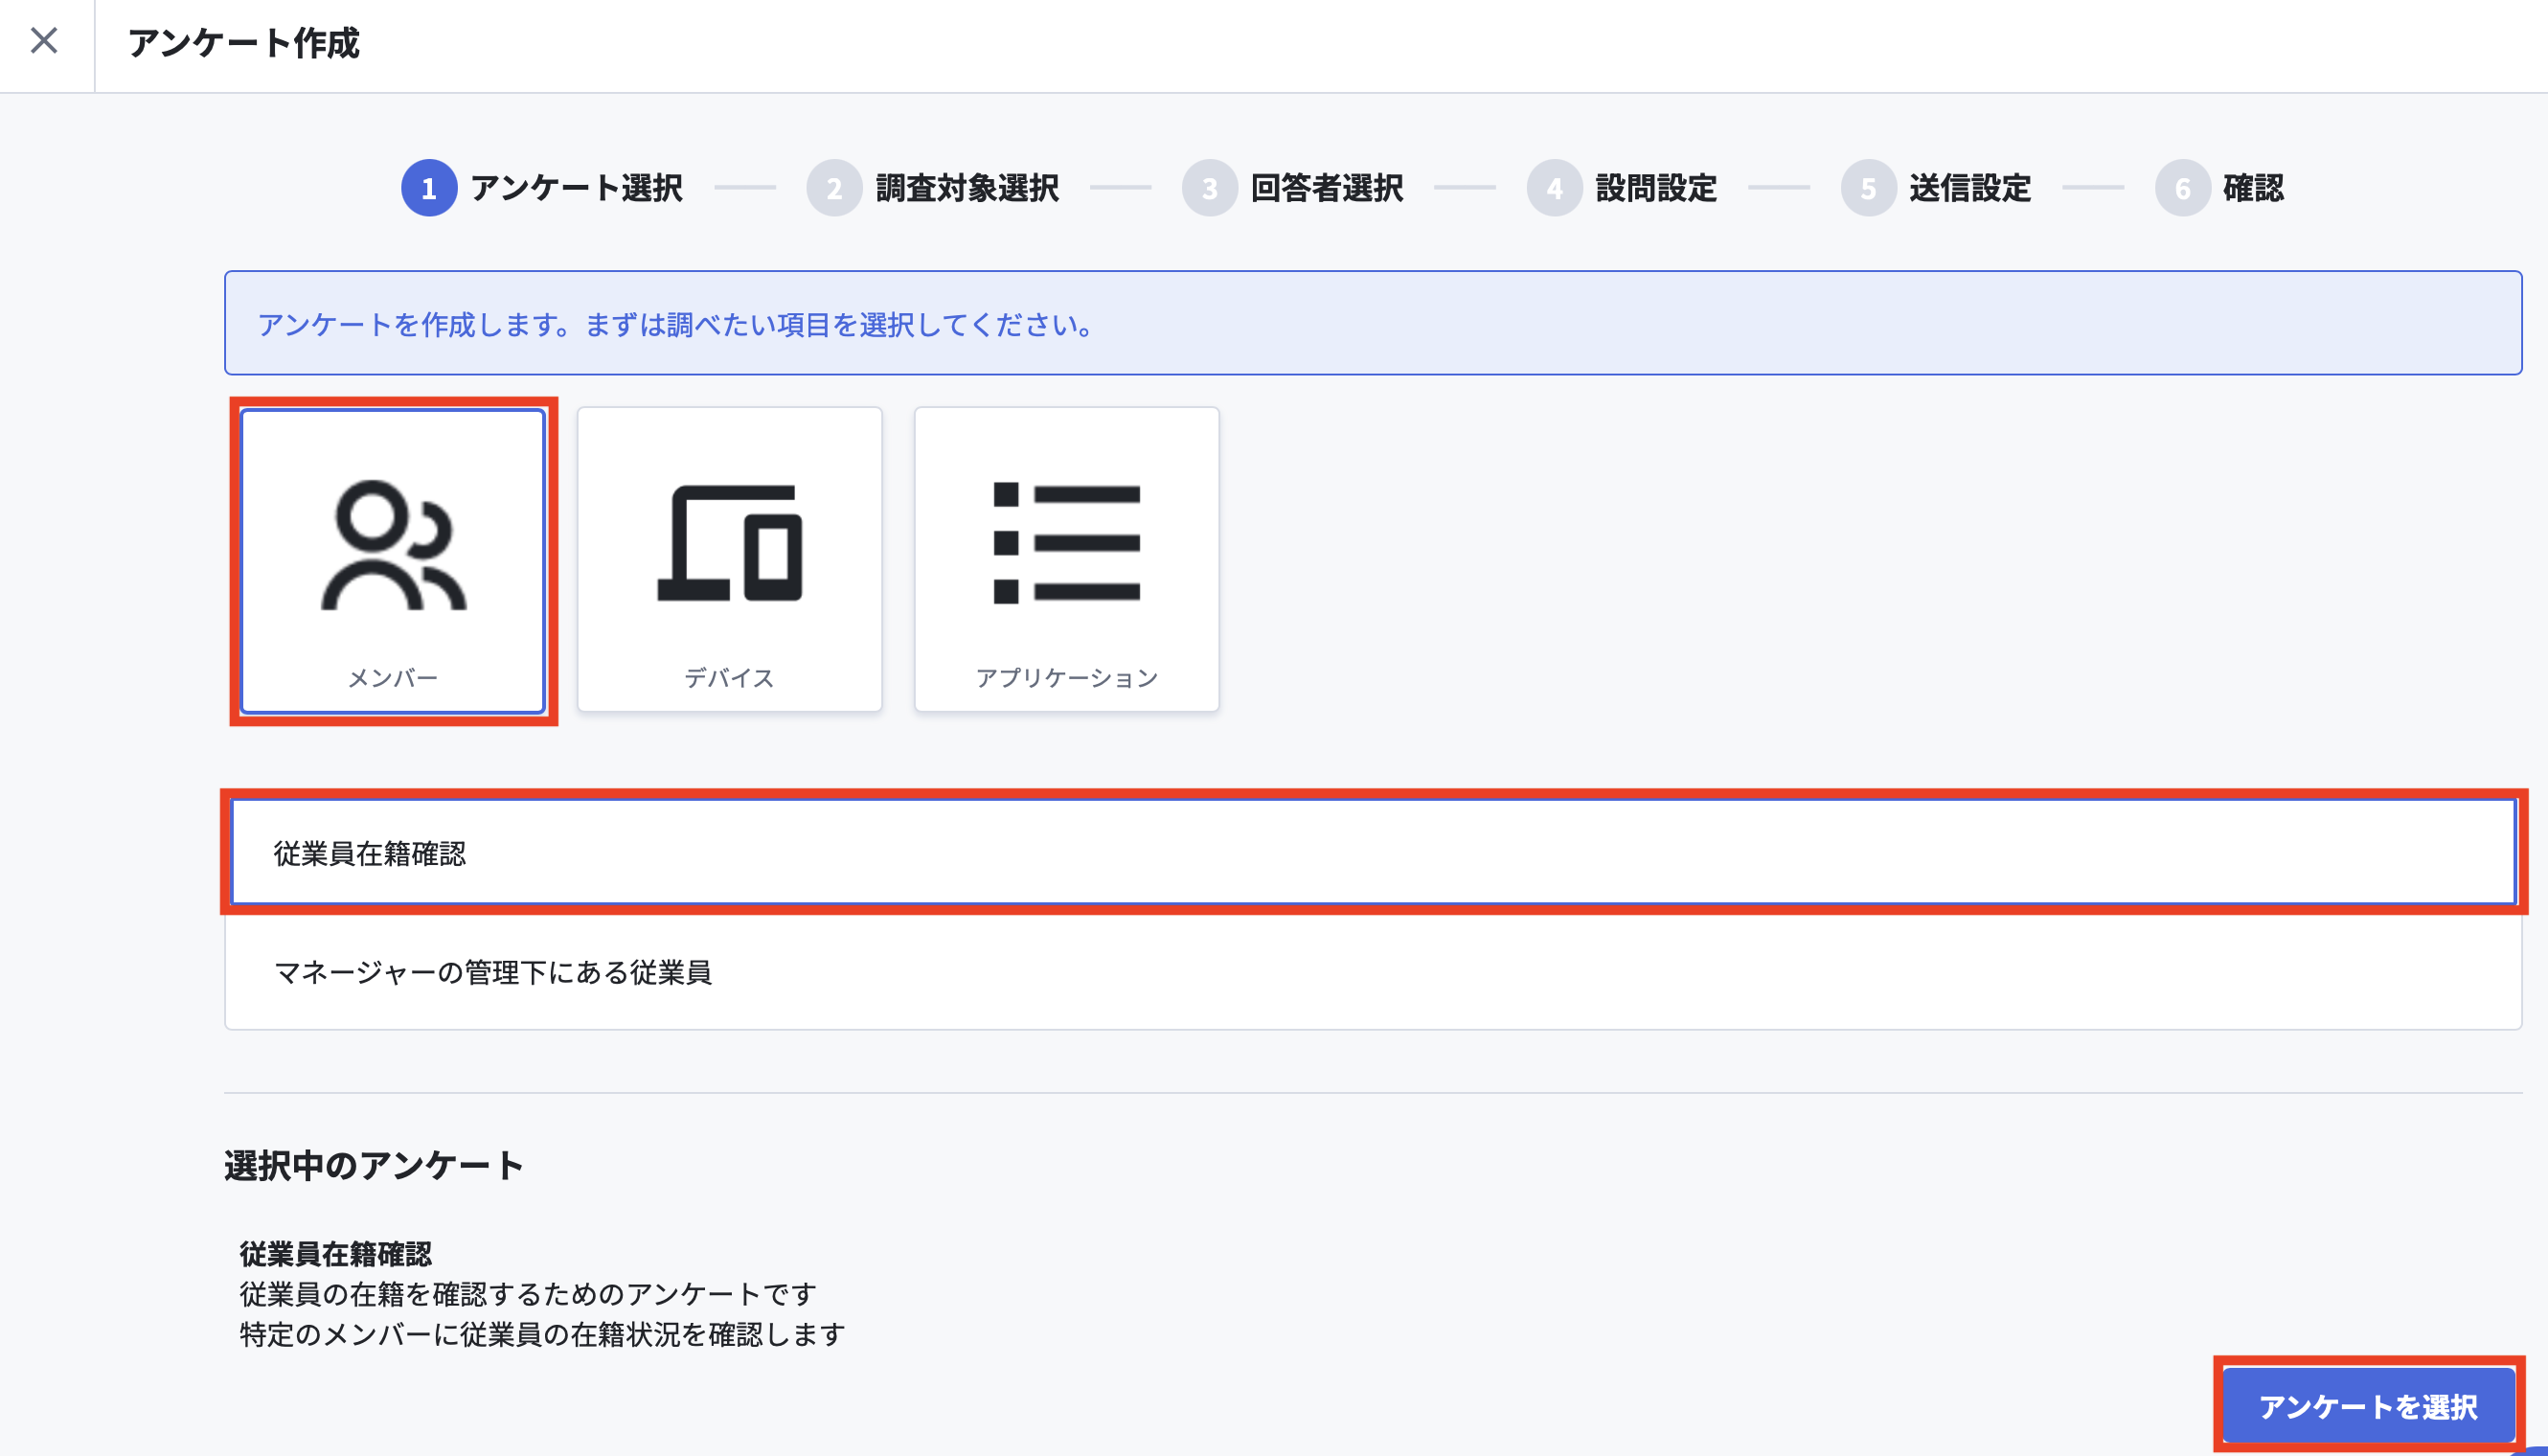Go to step 2 調査対象選択
Image resolution: width=2548 pixels, height=1456 pixels.
(x=932, y=188)
